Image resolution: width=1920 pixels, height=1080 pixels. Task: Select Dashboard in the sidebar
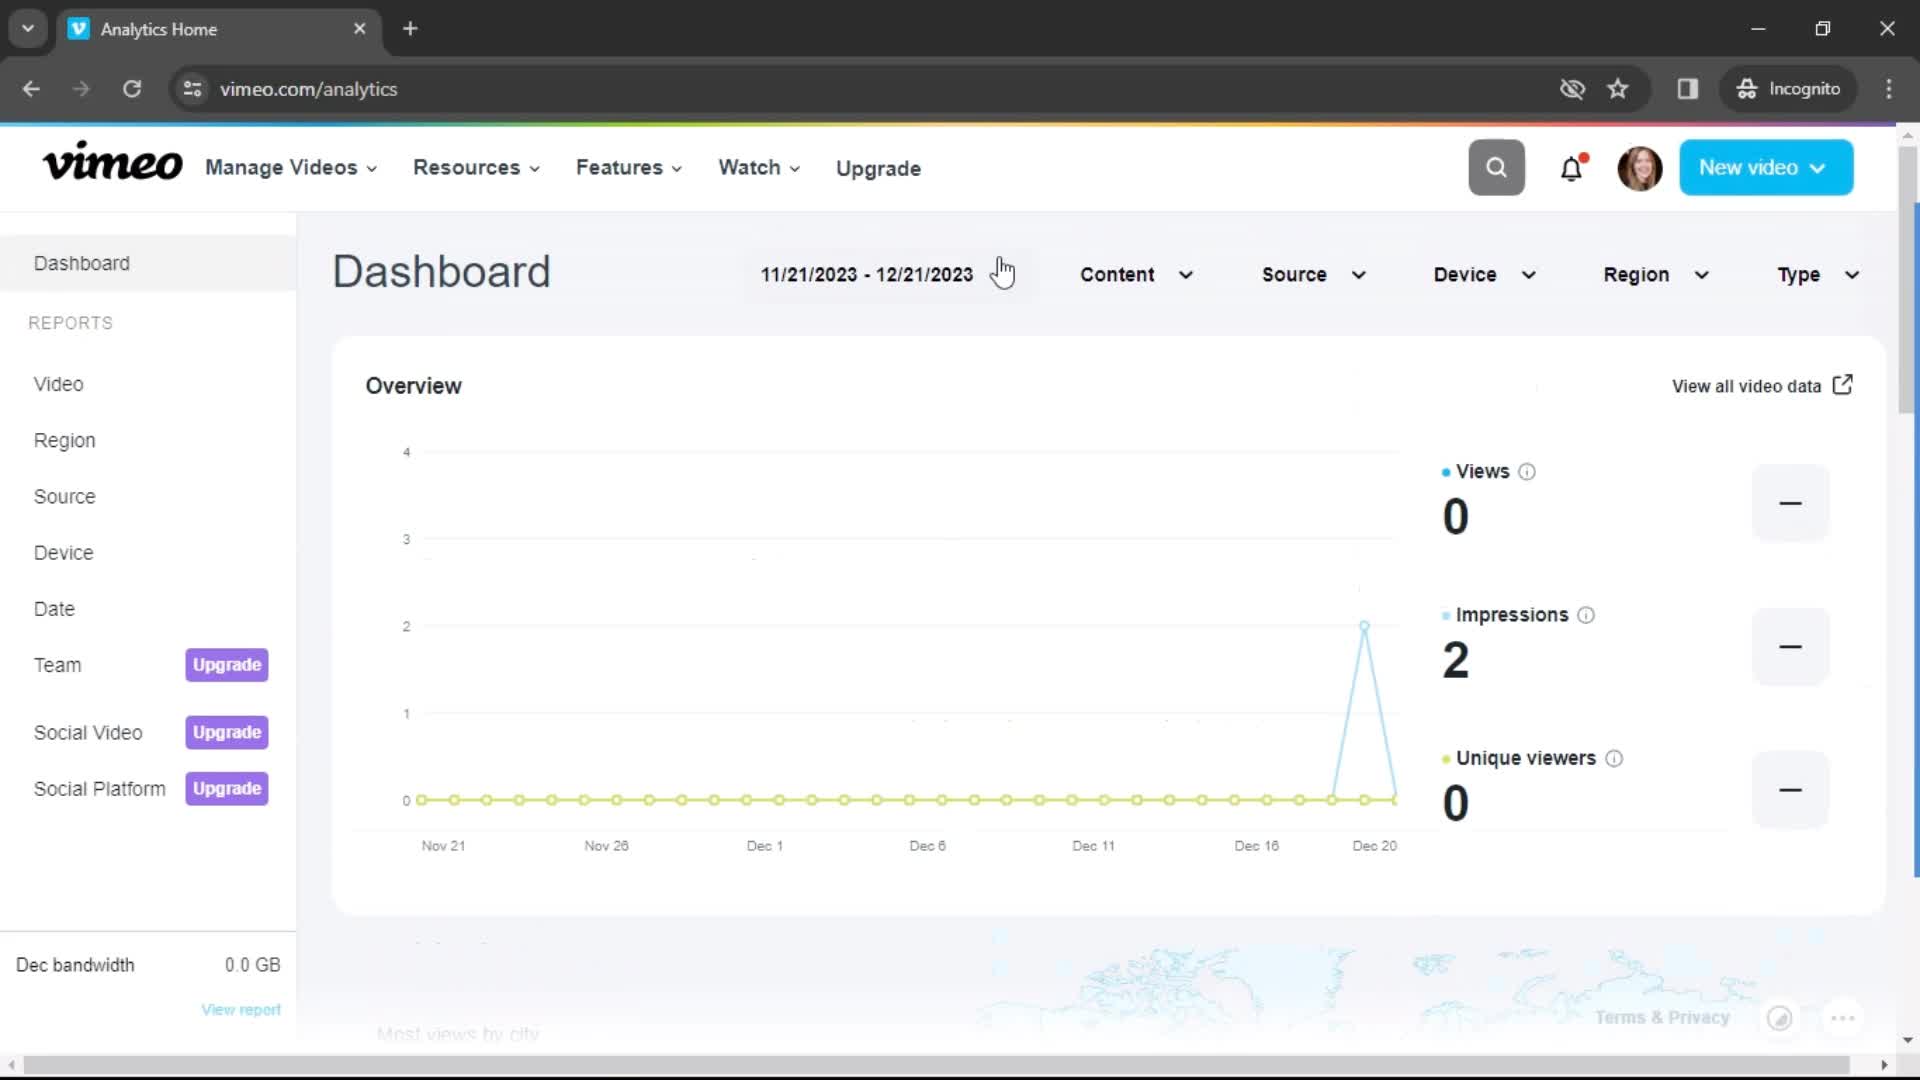click(x=148, y=263)
